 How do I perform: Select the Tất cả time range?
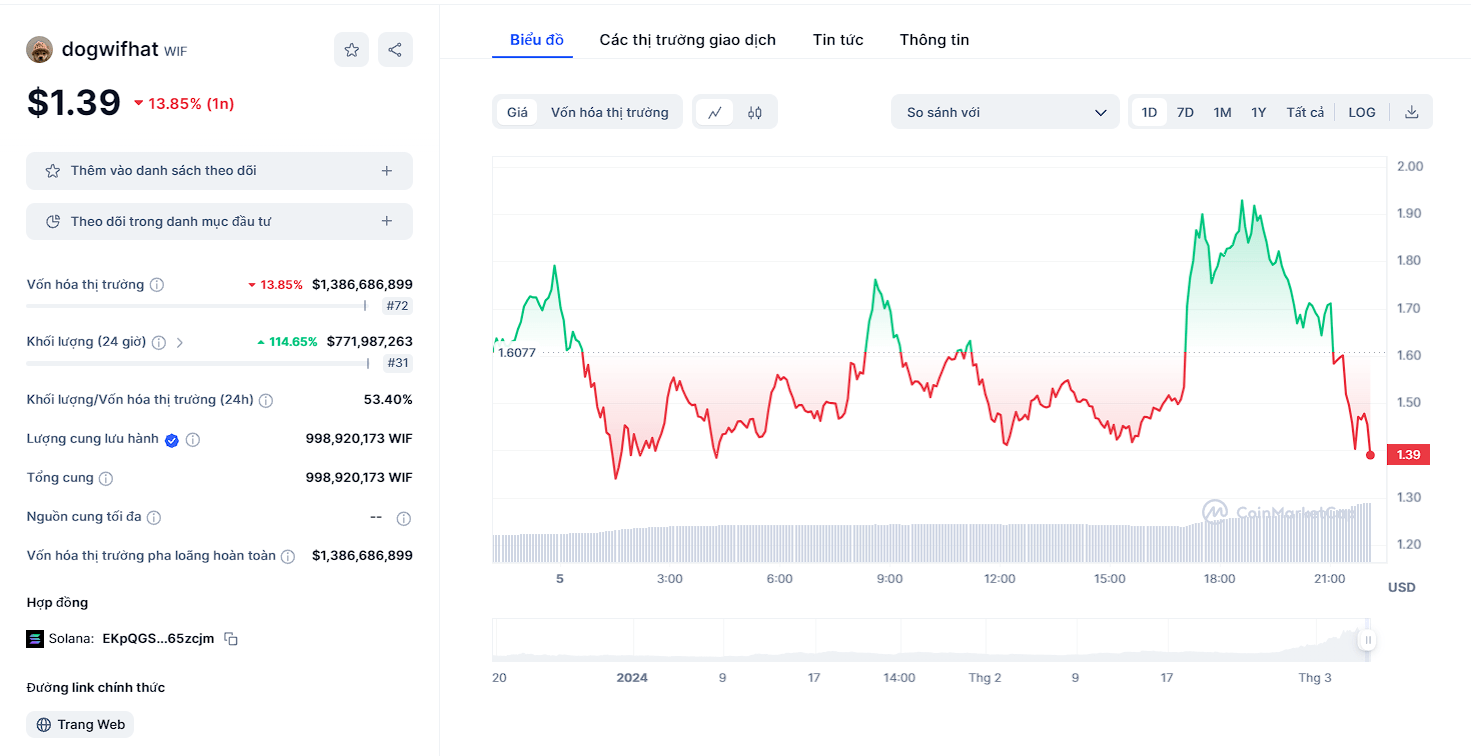pos(1305,112)
